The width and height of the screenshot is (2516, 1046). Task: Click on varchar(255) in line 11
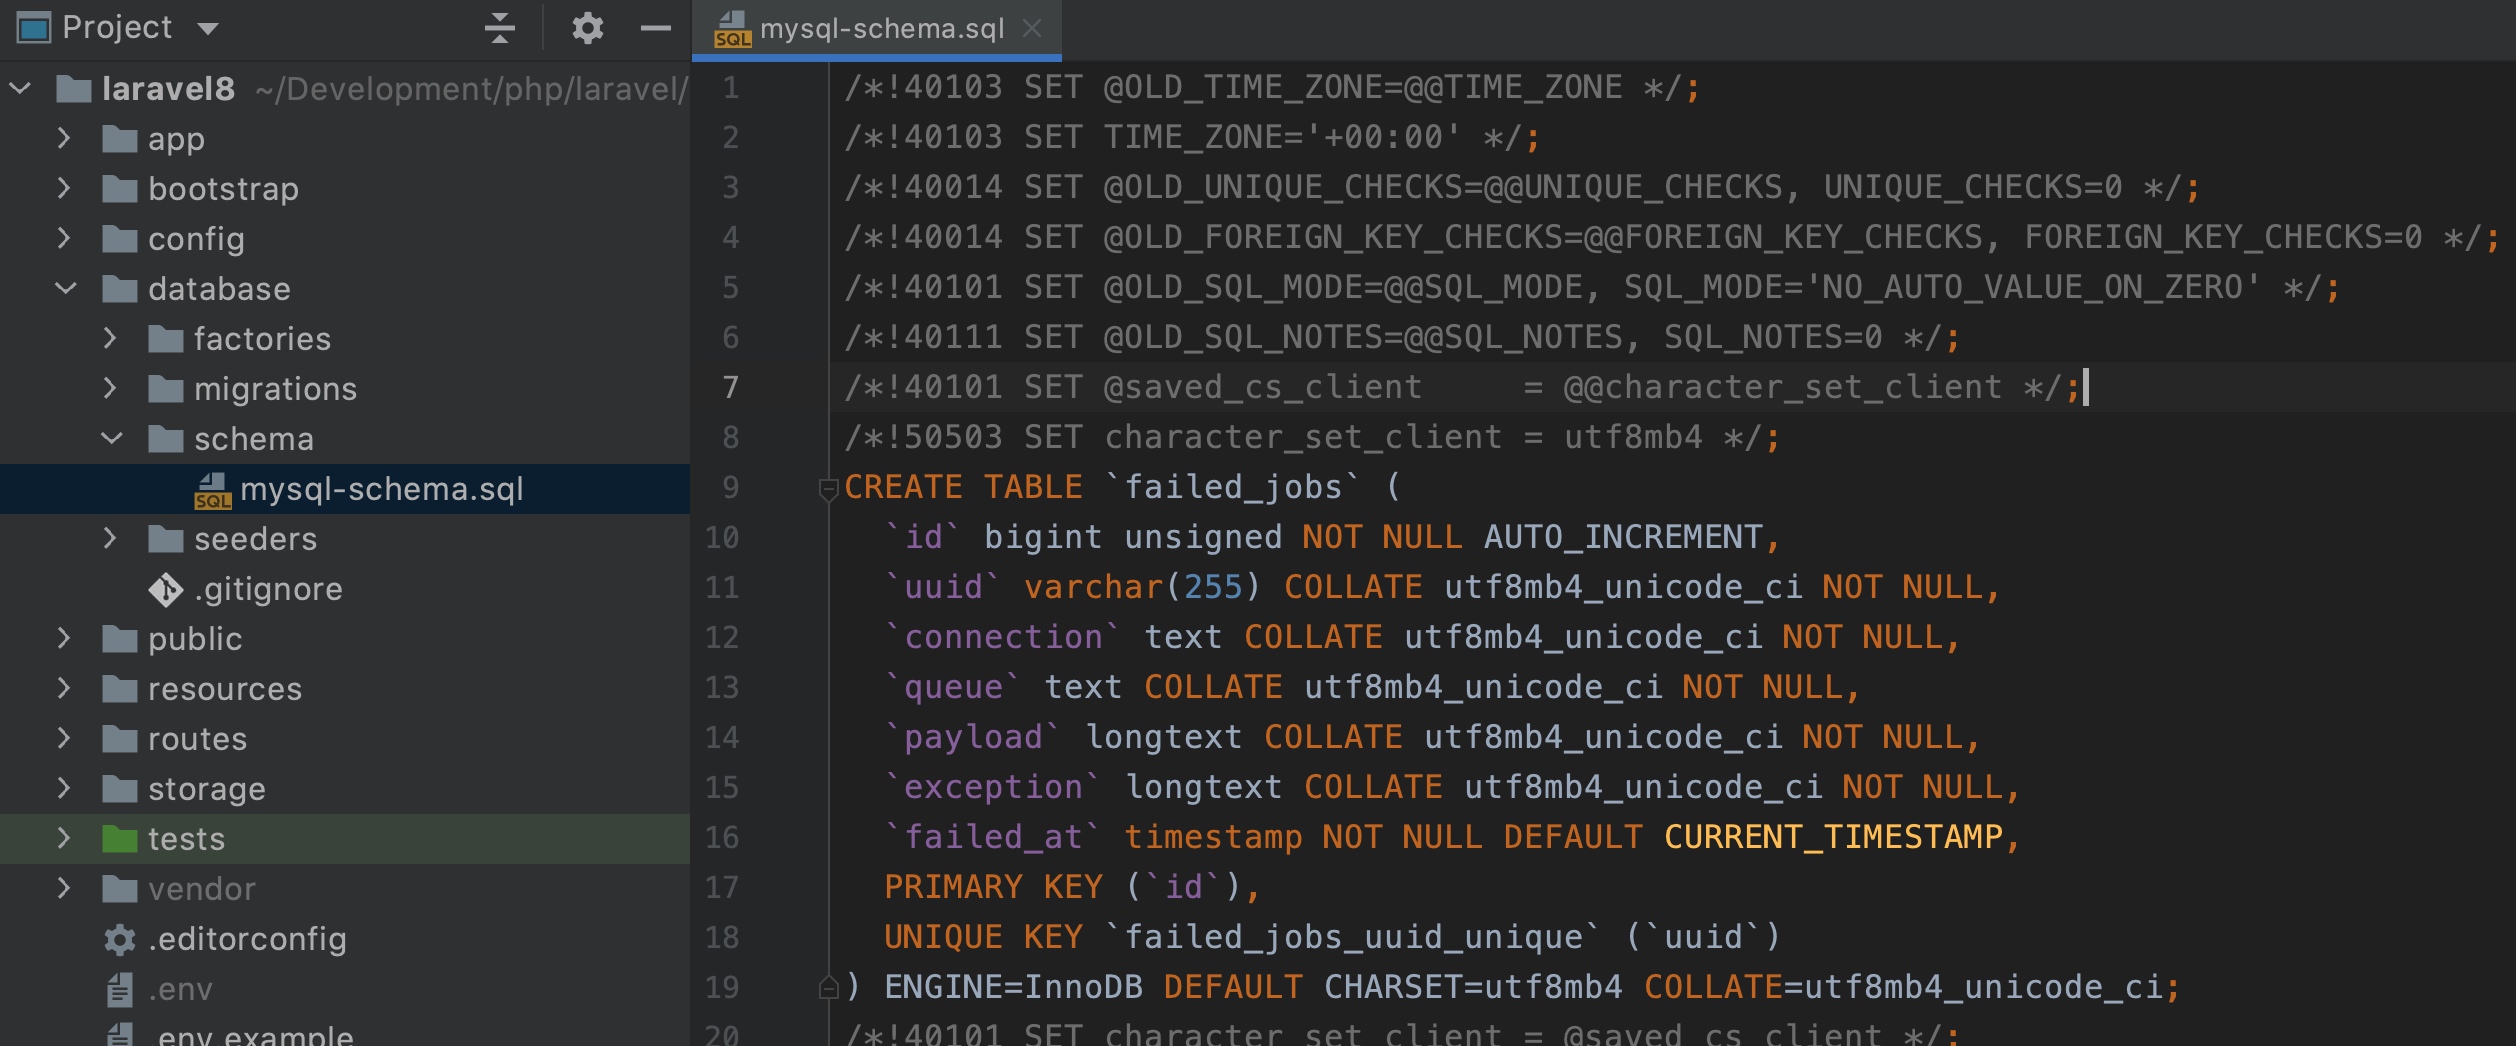(1143, 587)
